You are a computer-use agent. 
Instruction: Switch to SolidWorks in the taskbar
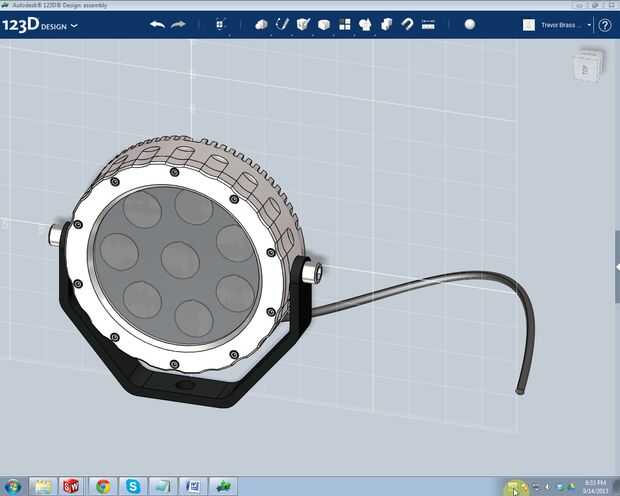point(71,487)
